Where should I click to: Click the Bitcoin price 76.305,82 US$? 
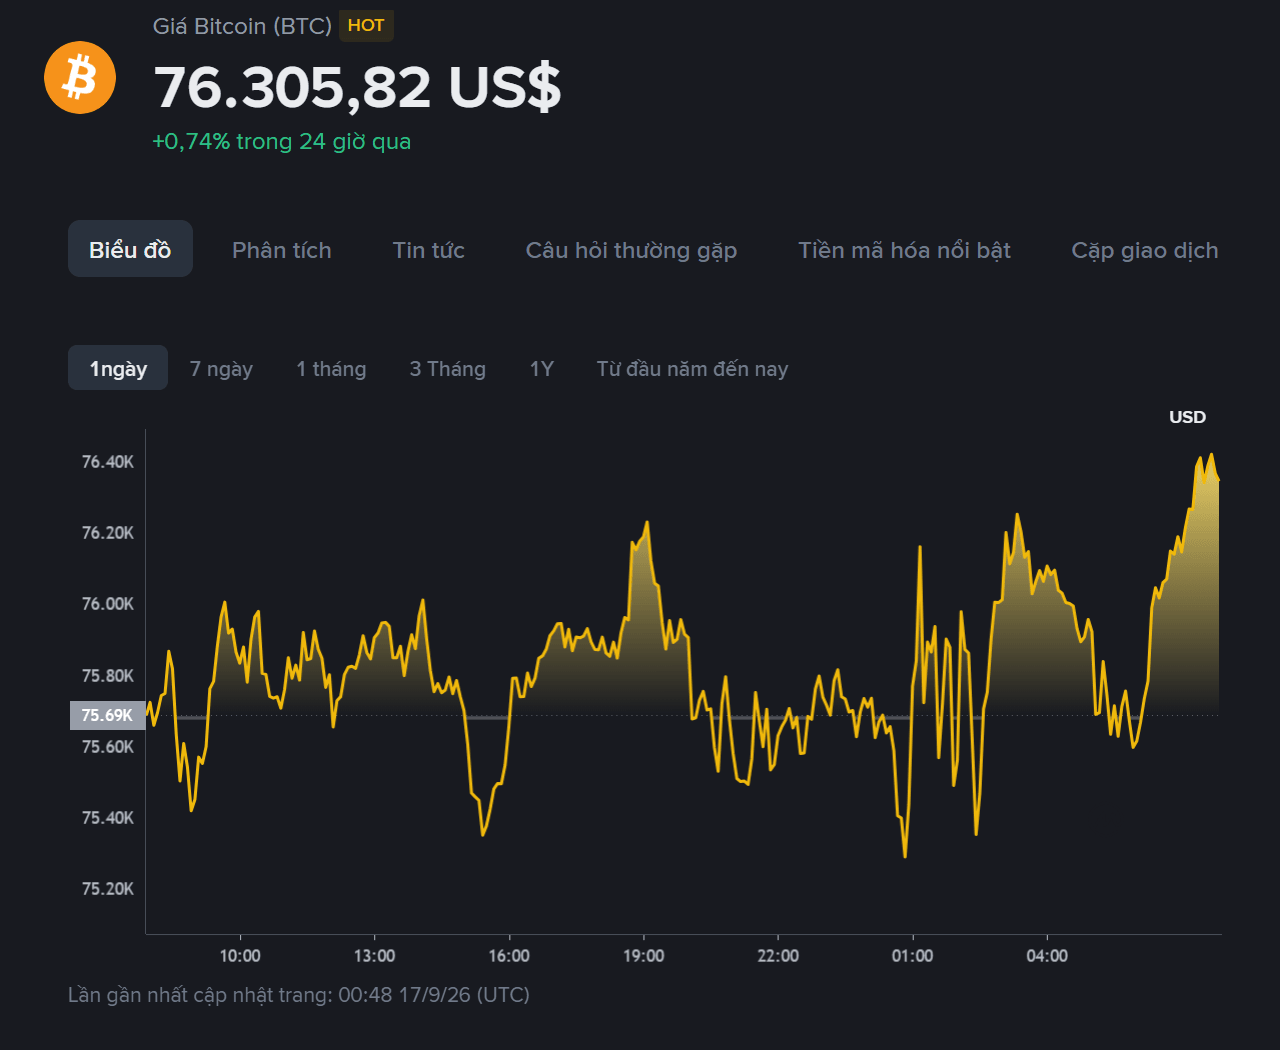(357, 87)
